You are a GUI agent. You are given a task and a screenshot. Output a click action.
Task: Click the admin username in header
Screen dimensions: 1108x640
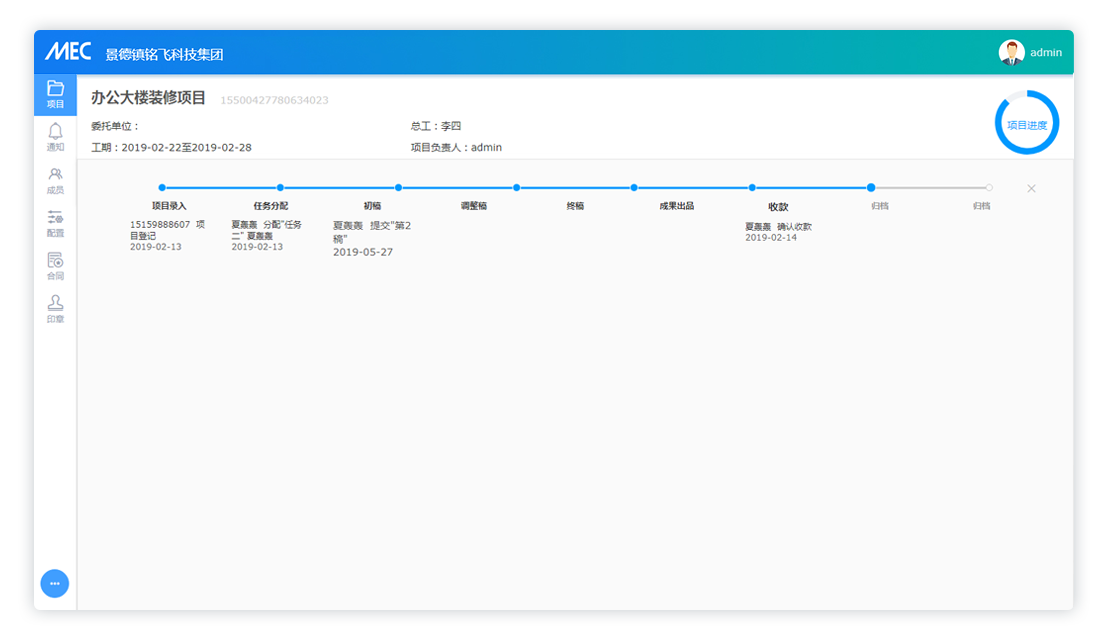click(x=1046, y=53)
